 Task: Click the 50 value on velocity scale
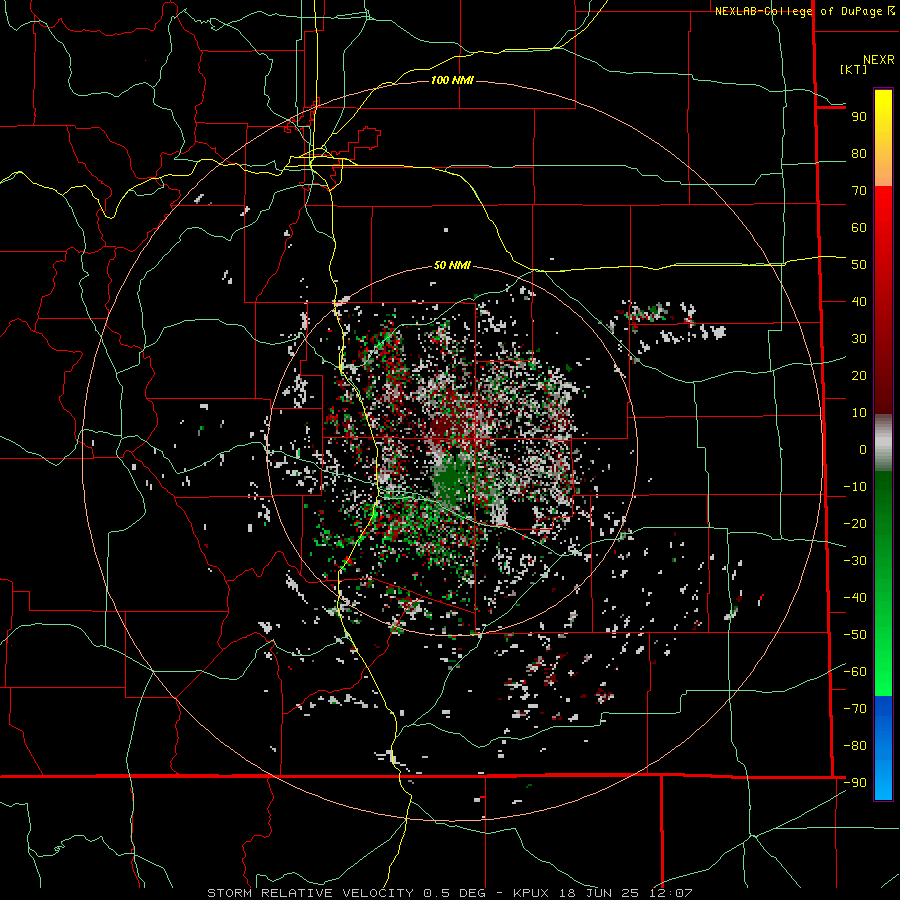[x=859, y=265]
